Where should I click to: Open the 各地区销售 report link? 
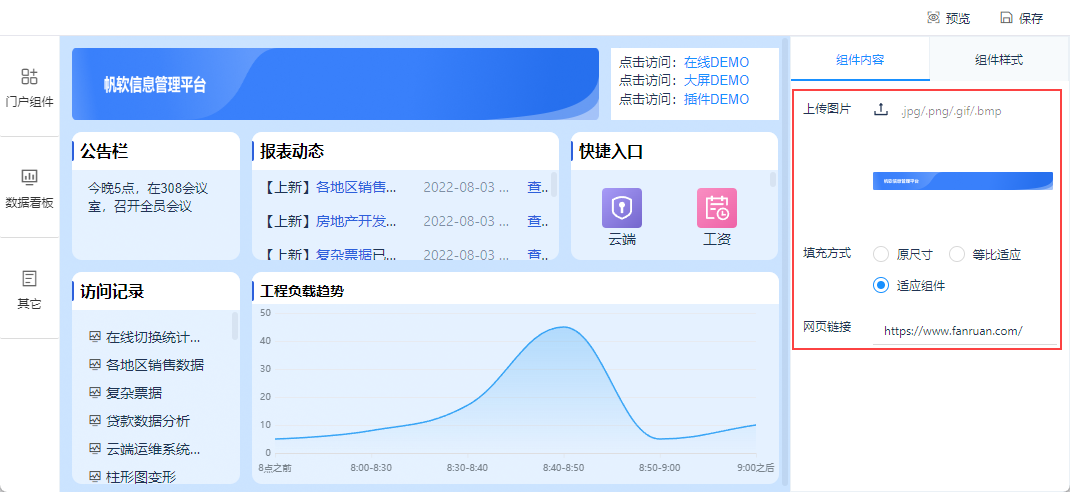point(356,187)
